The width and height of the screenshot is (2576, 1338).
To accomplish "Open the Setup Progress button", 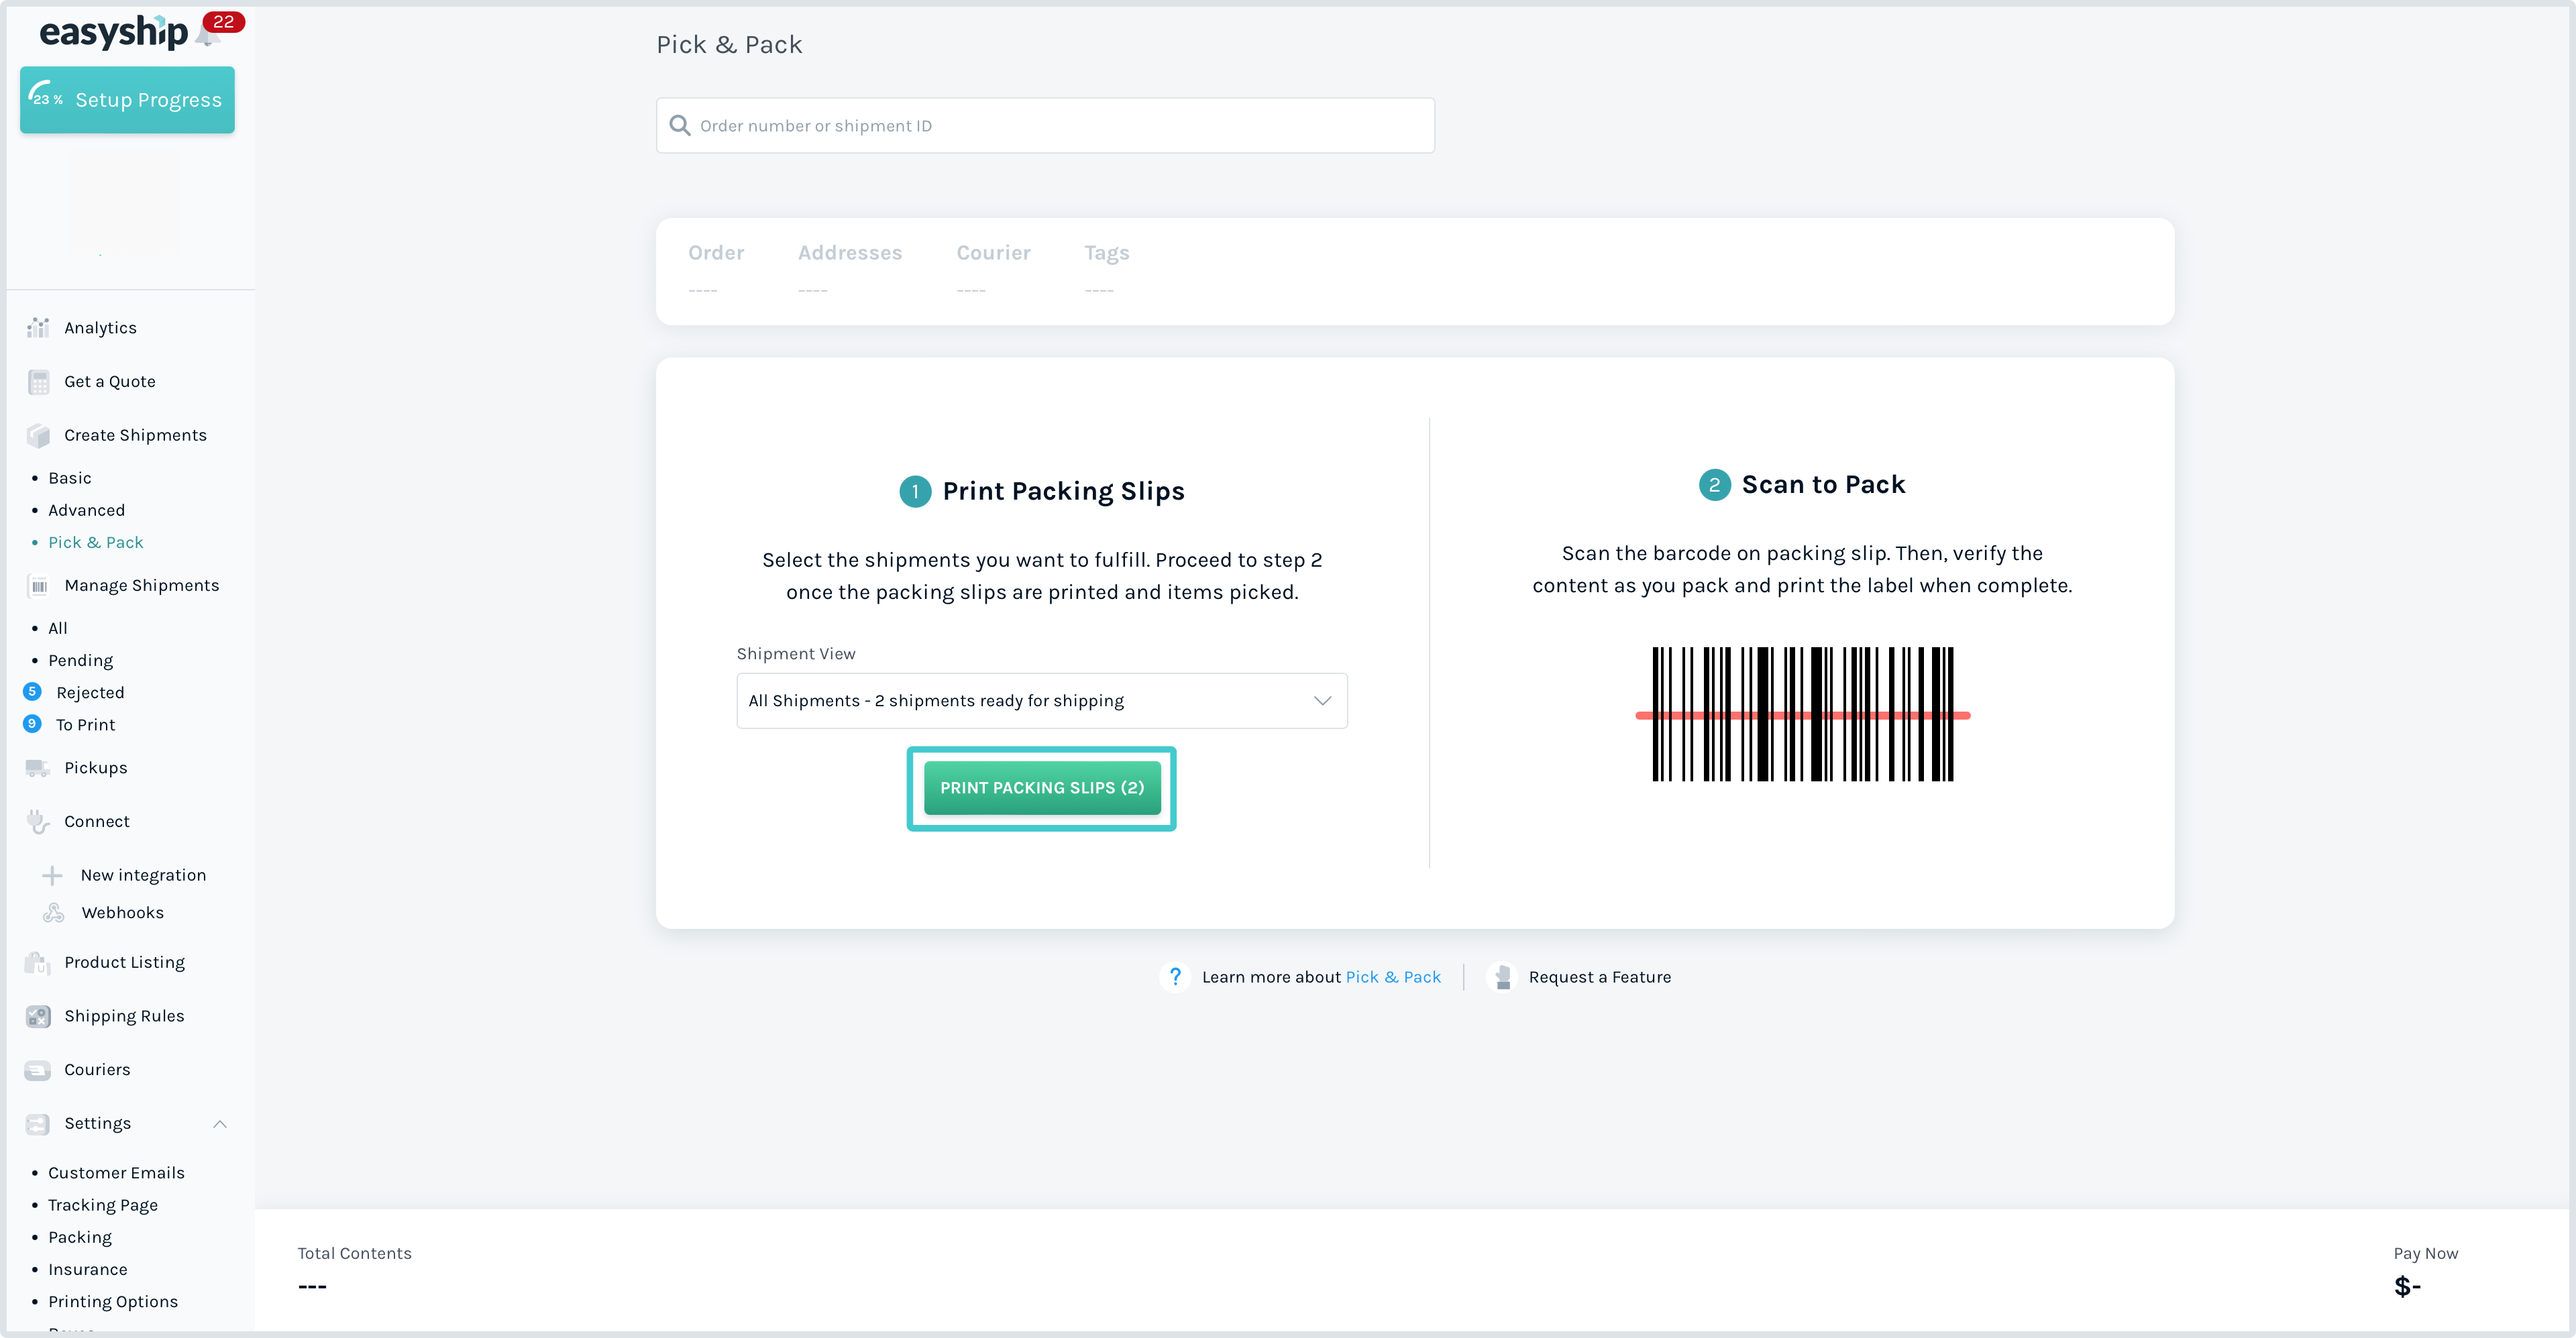I will [127, 100].
